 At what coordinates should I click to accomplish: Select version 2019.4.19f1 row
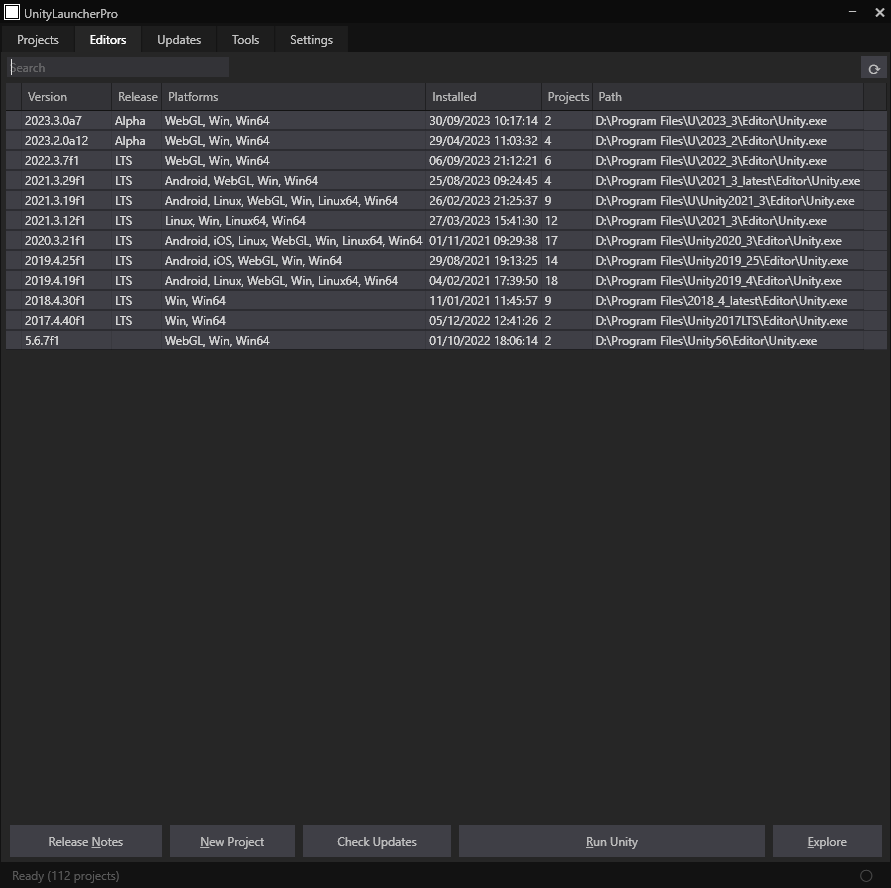pos(446,281)
